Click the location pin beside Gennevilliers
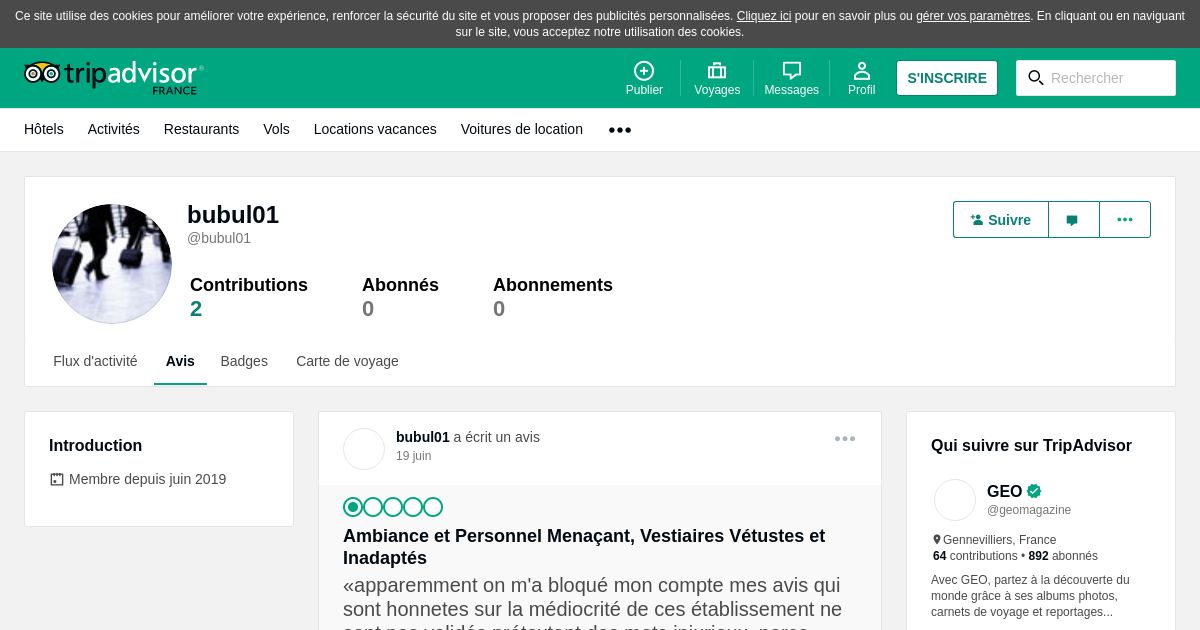 point(937,540)
